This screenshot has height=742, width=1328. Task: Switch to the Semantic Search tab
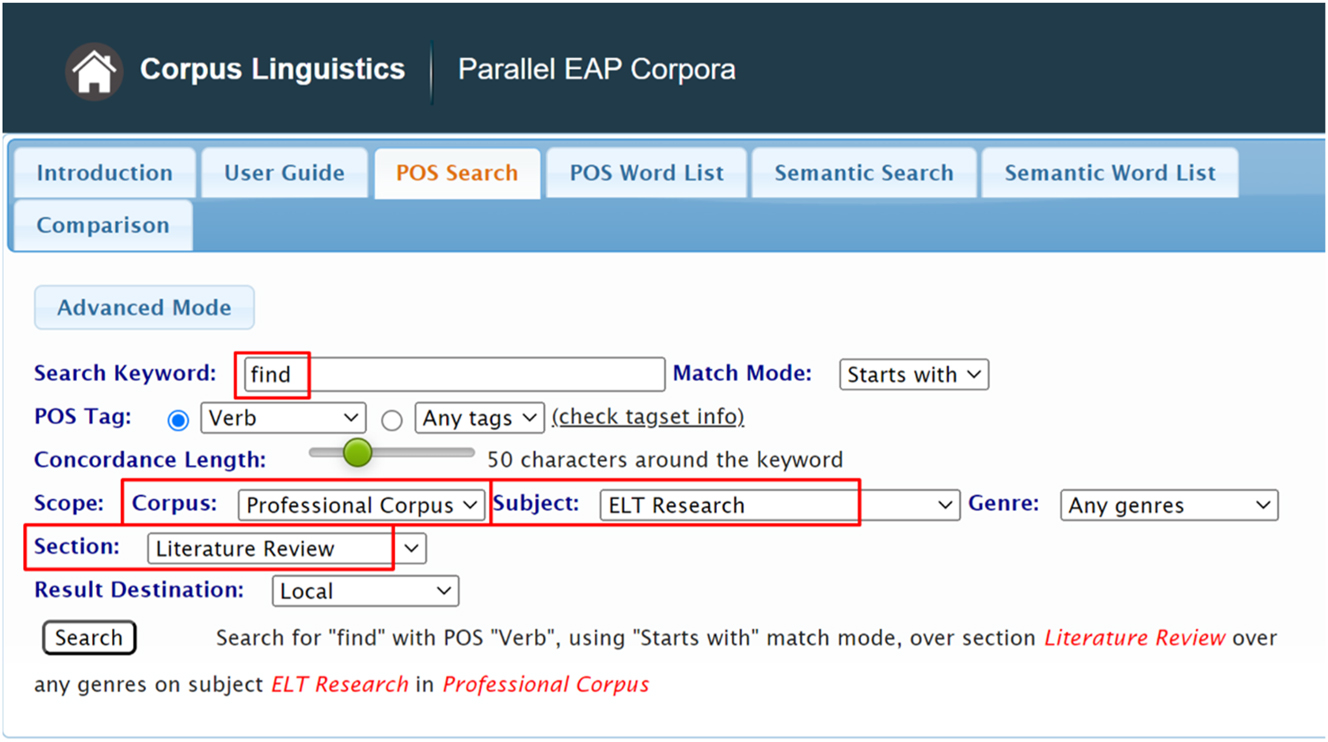(x=864, y=173)
